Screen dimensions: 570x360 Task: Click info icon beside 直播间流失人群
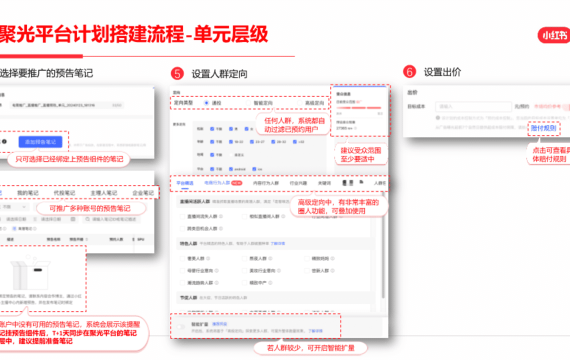[221, 216]
